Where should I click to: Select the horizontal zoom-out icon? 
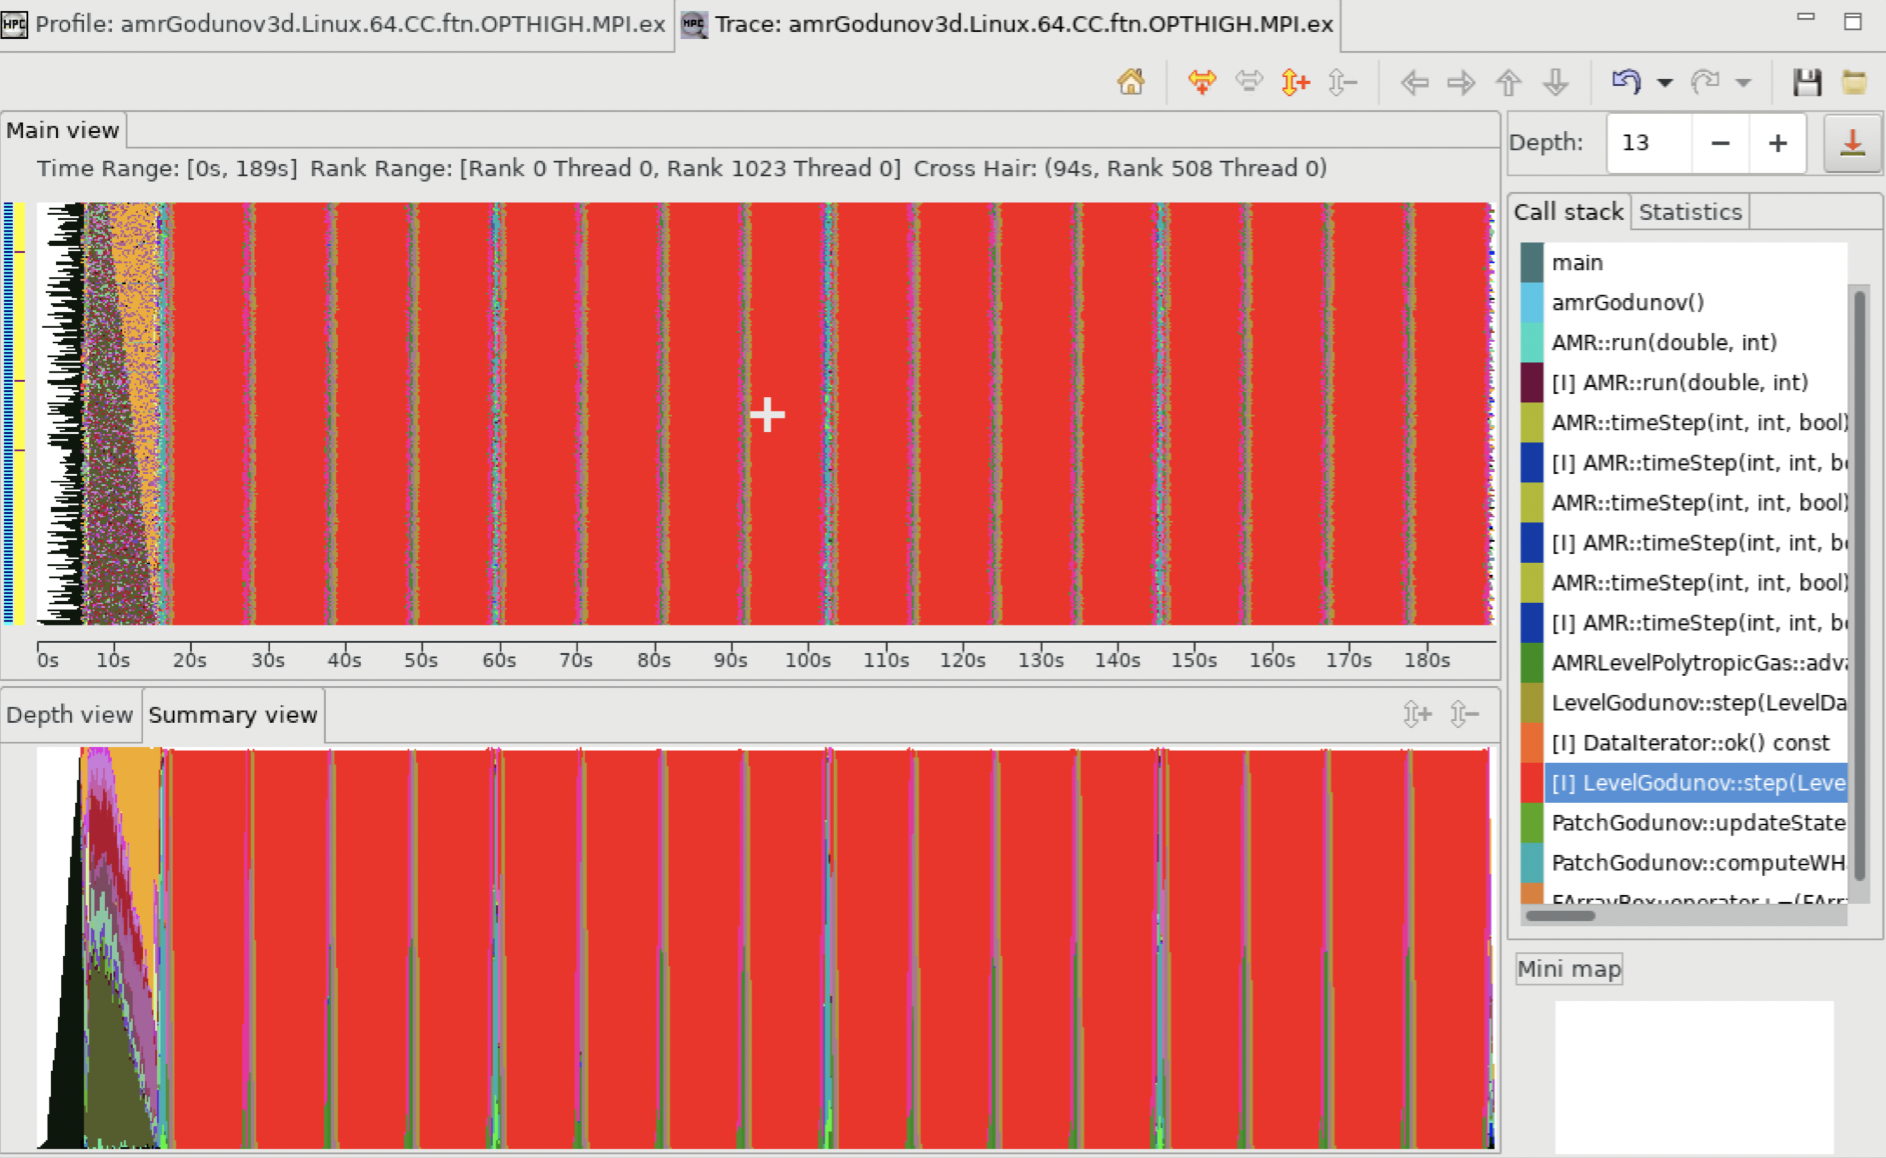[1249, 83]
